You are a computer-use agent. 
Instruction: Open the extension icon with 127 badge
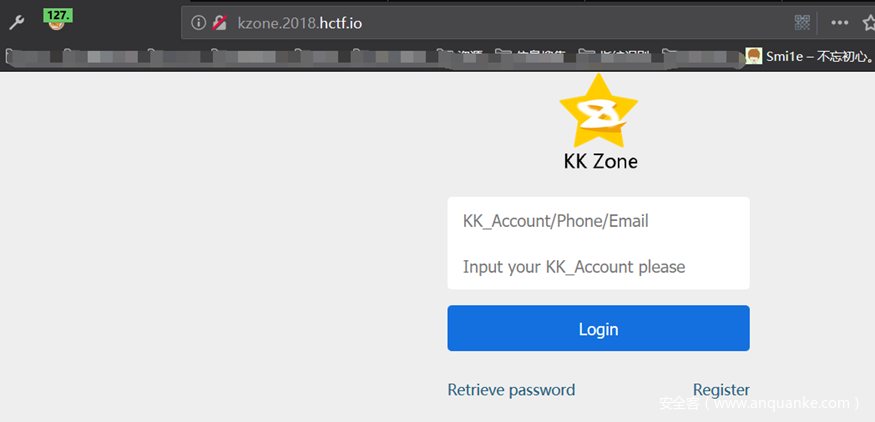(x=58, y=21)
